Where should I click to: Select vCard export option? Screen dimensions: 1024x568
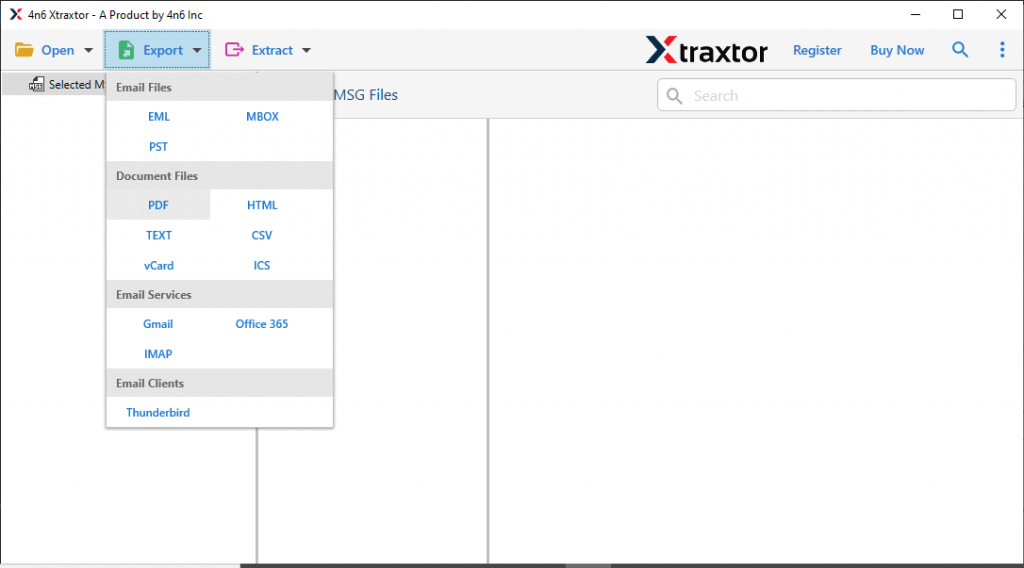[159, 265]
